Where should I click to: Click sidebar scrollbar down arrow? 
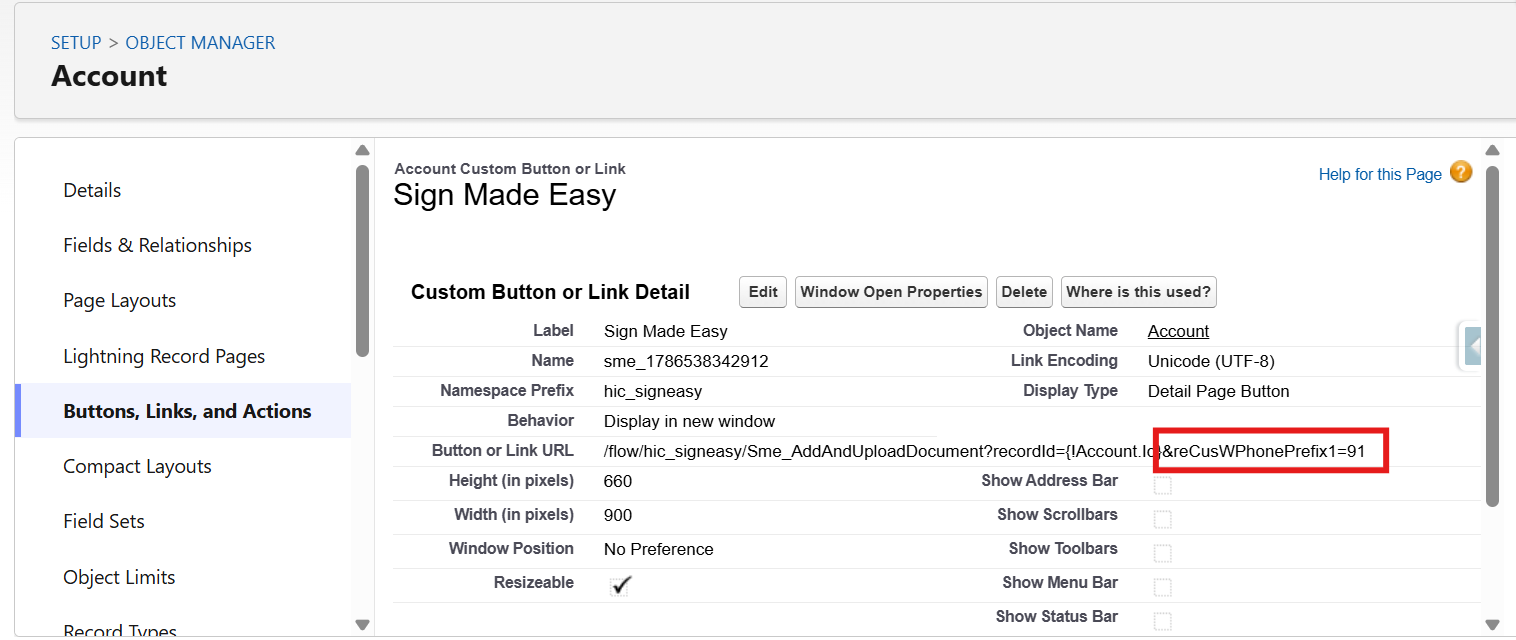pyautogui.click(x=362, y=625)
